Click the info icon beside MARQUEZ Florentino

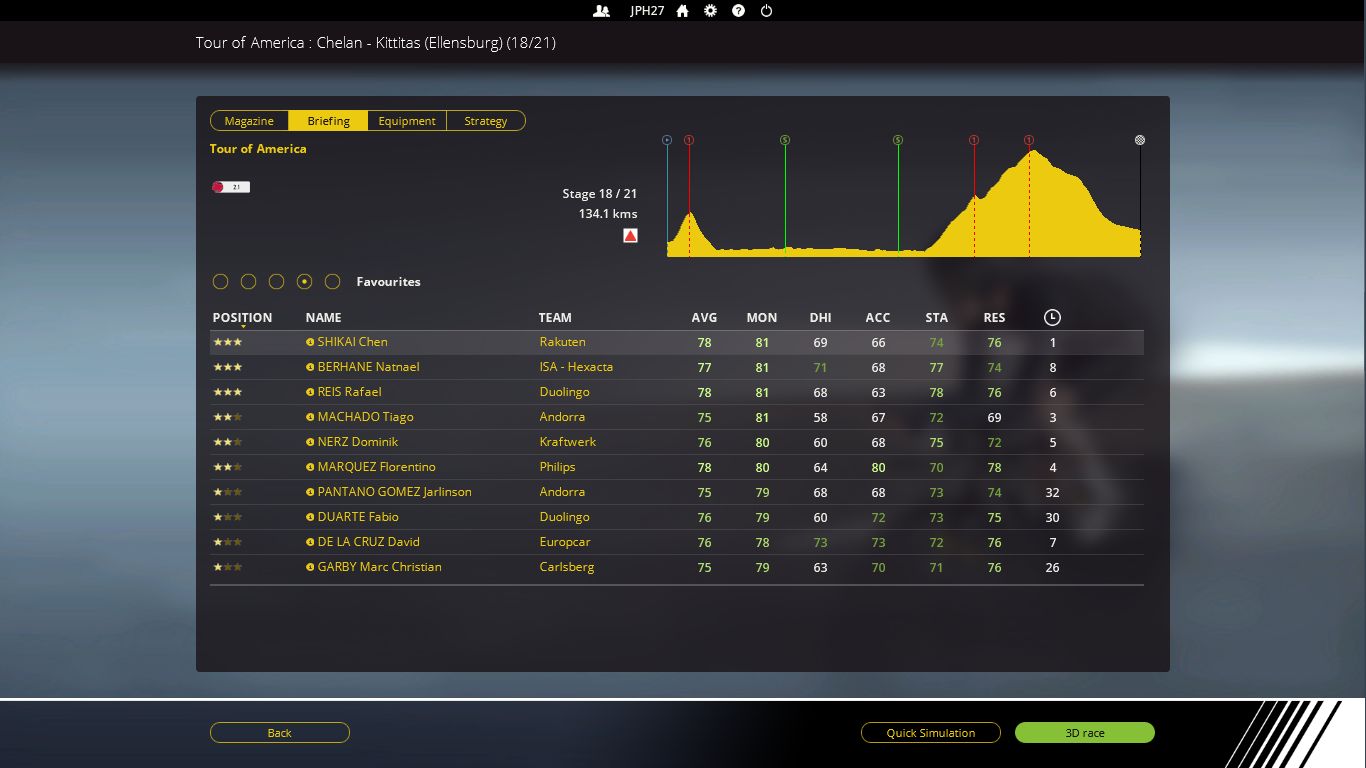coord(310,467)
